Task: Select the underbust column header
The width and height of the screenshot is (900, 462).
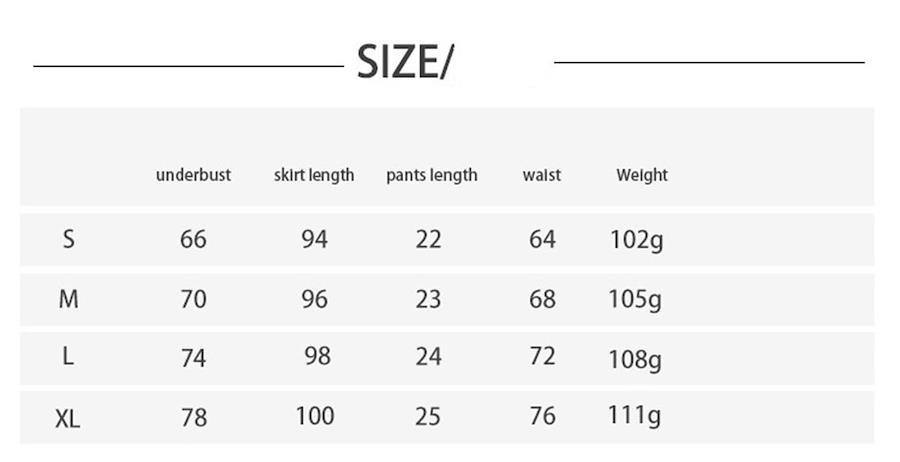Action: pos(193,175)
